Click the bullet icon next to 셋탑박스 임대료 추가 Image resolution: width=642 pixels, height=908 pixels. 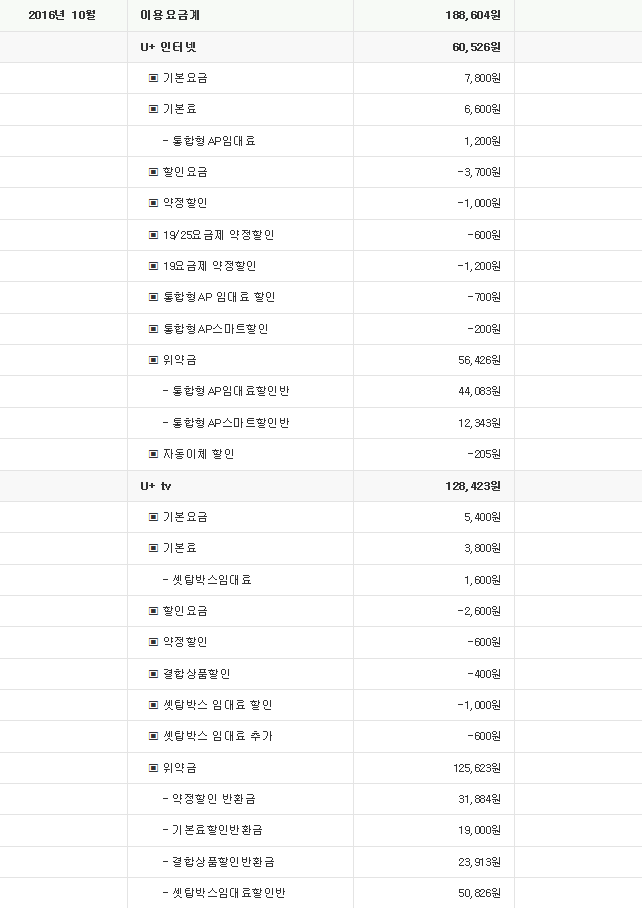pyautogui.click(x=153, y=736)
